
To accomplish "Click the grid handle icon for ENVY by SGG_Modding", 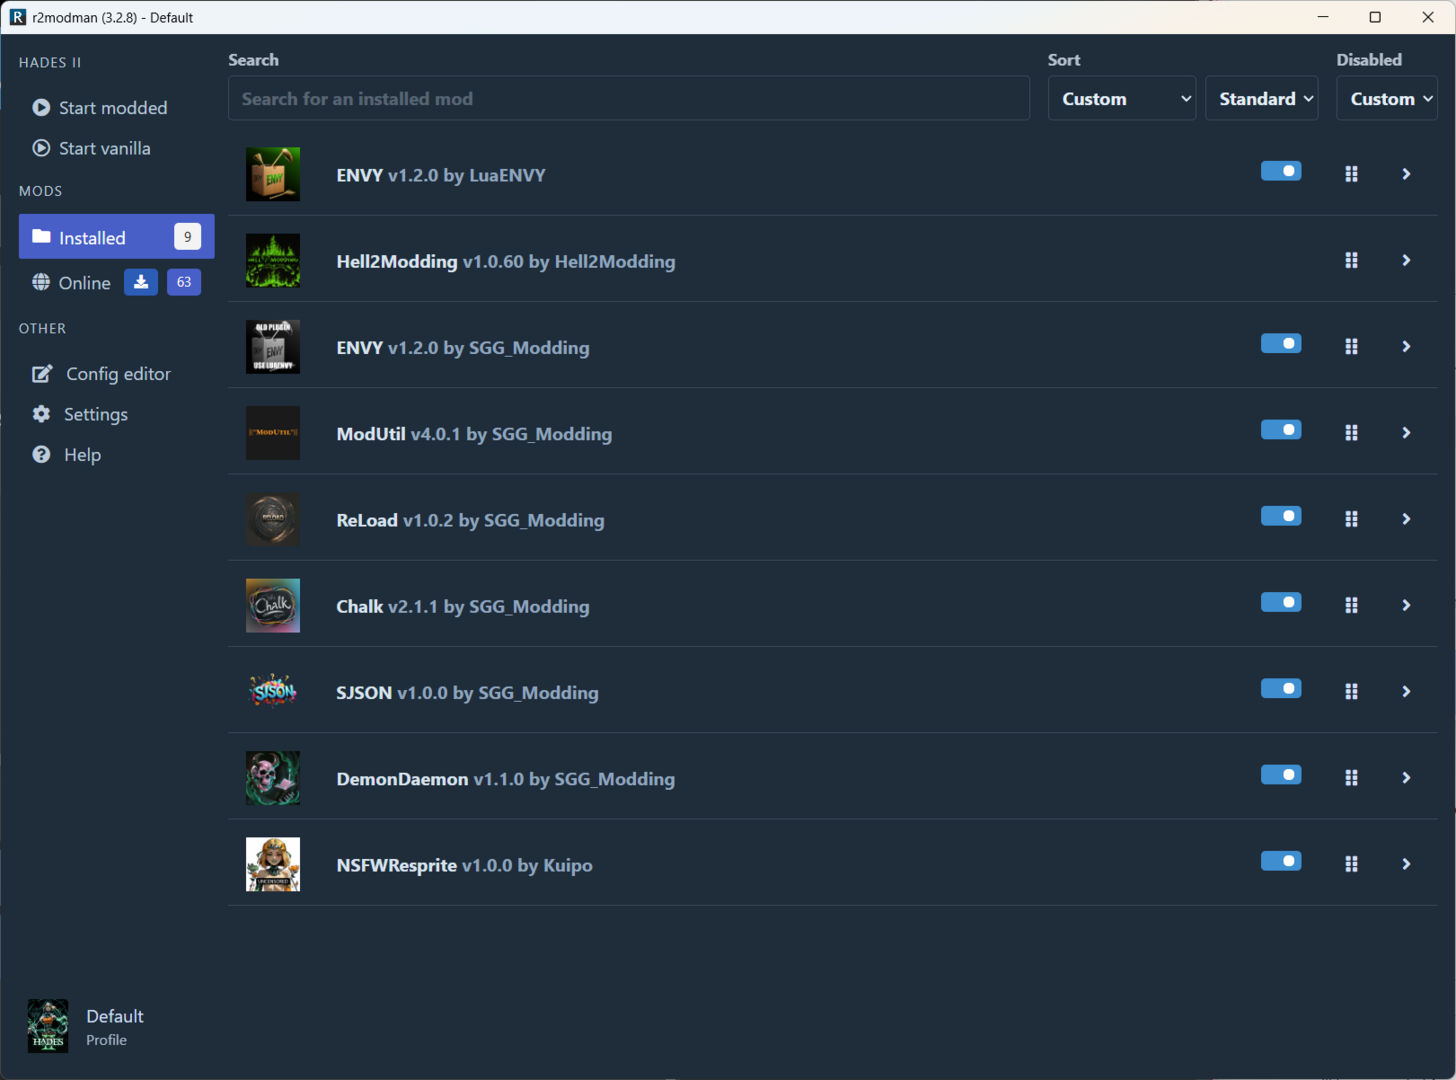I will pos(1351,346).
